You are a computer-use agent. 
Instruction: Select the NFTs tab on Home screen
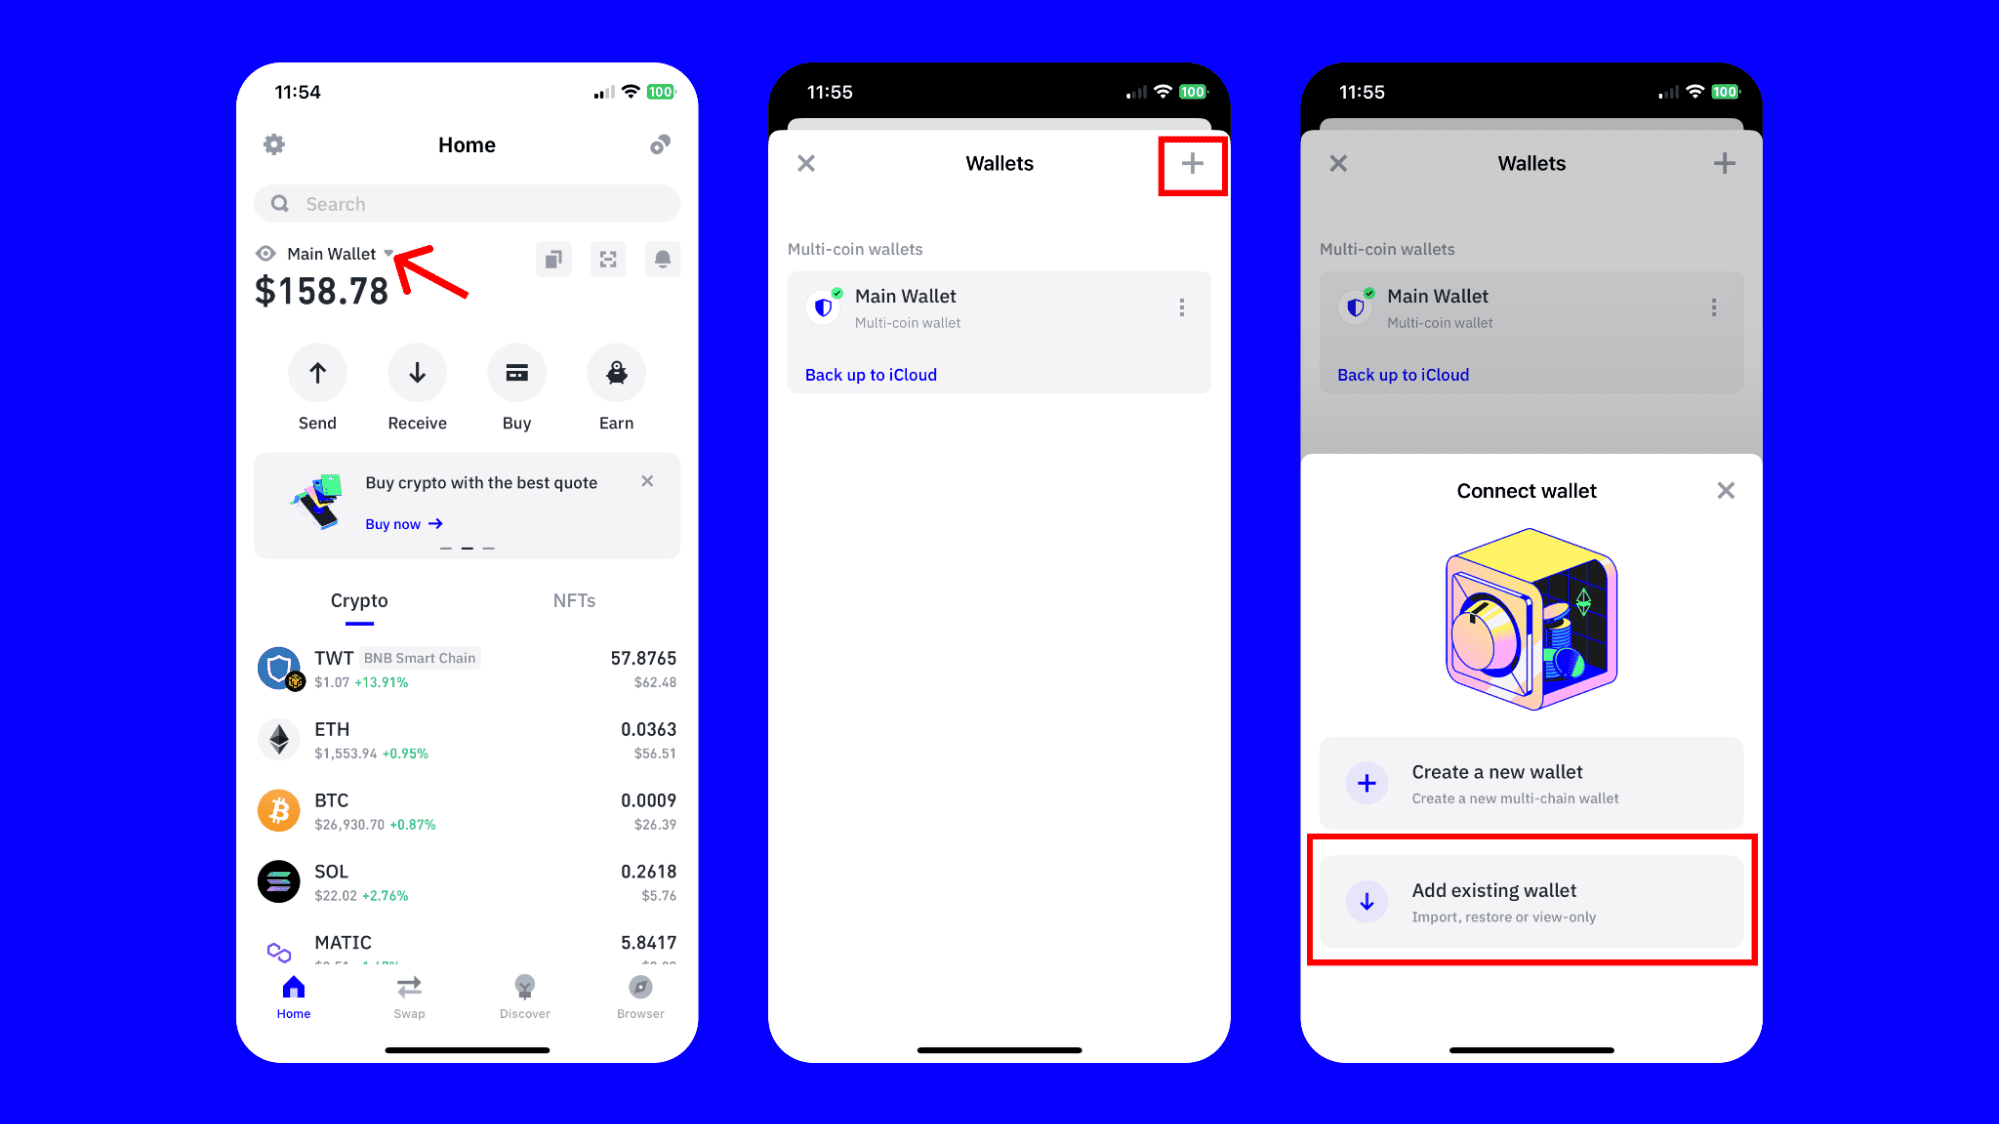point(574,600)
